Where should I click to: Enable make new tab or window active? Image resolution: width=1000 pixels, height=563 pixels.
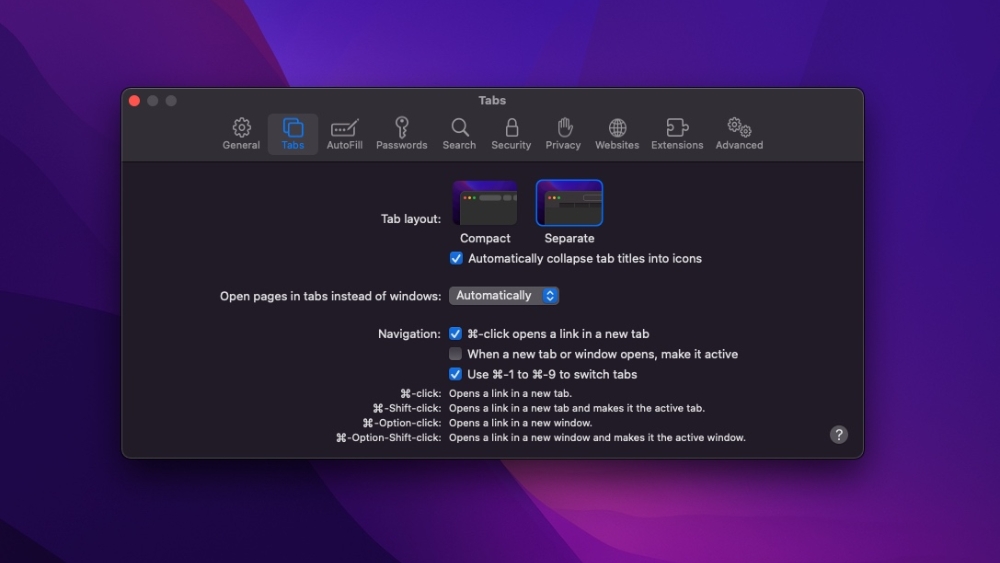click(x=455, y=354)
